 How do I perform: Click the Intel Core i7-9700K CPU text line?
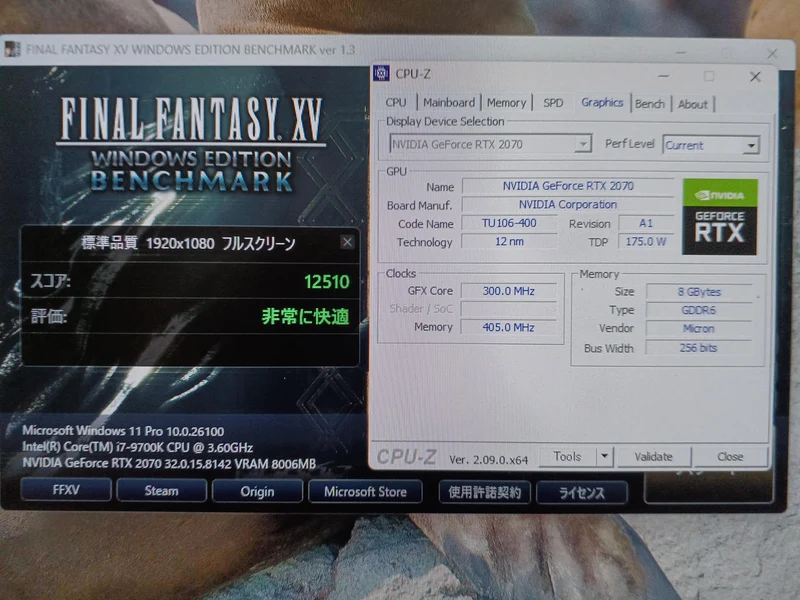click(138, 447)
